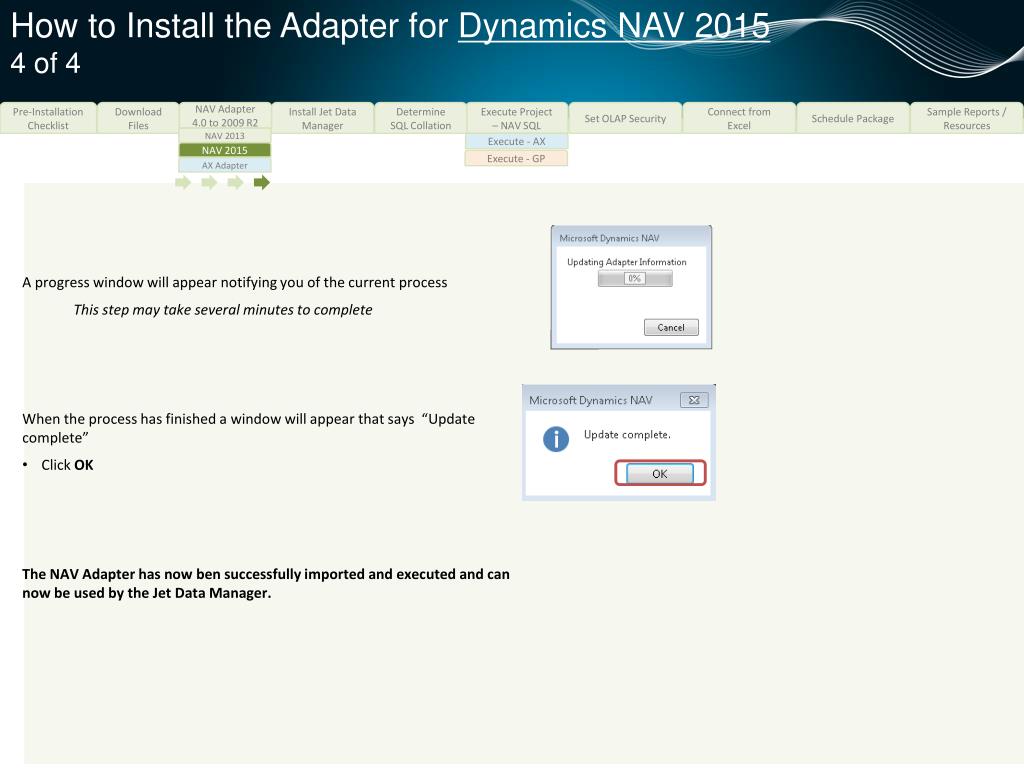The width and height of the screenshot is (1024, 768).
Task: Go to the Schedule Package tab
Action: click(x=853, y=118)
